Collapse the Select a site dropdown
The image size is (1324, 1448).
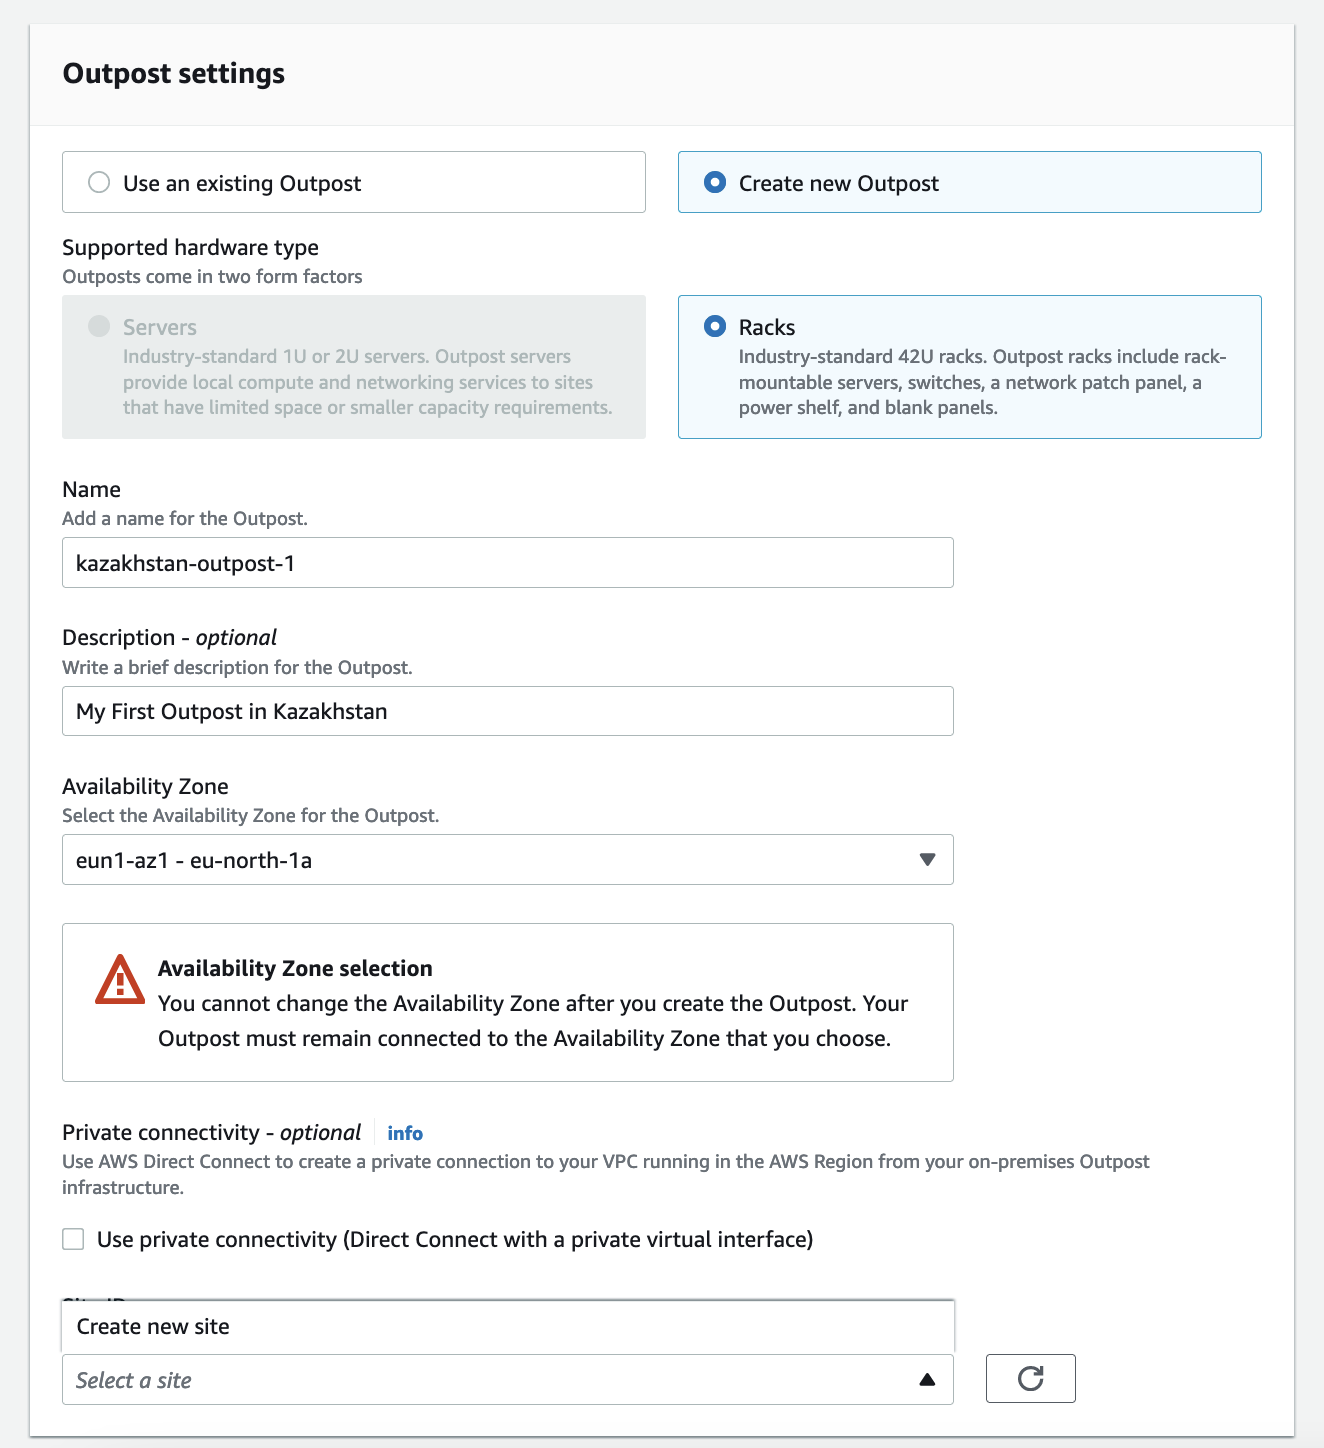[x=507, y=1380]
